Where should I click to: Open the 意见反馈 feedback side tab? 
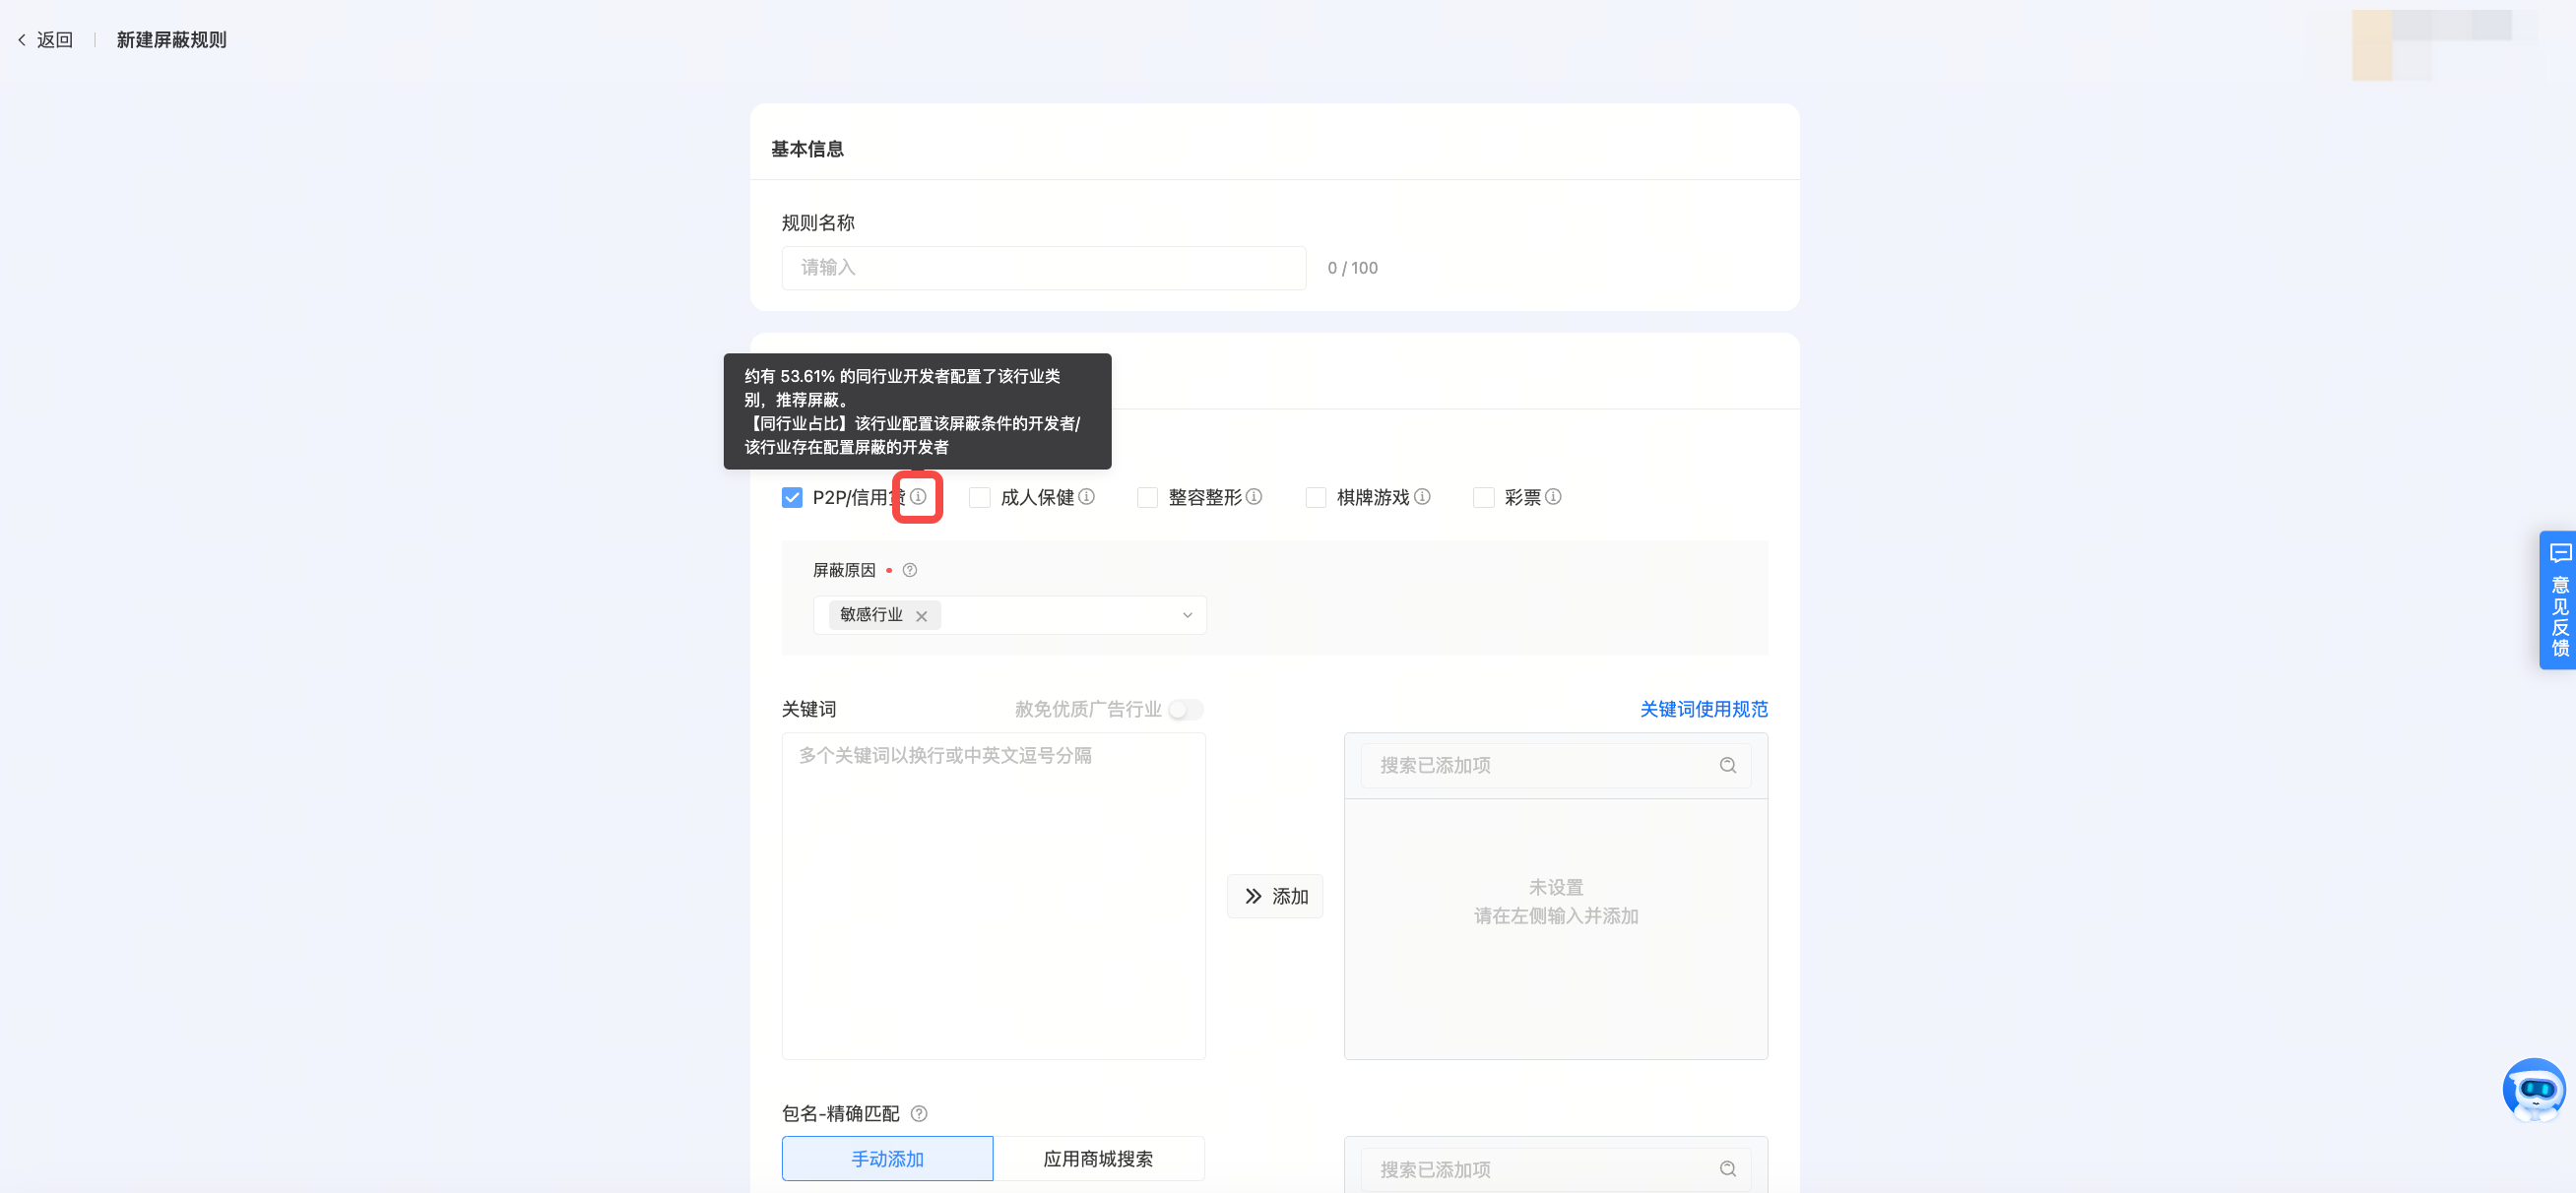[x=2558, y=600]
